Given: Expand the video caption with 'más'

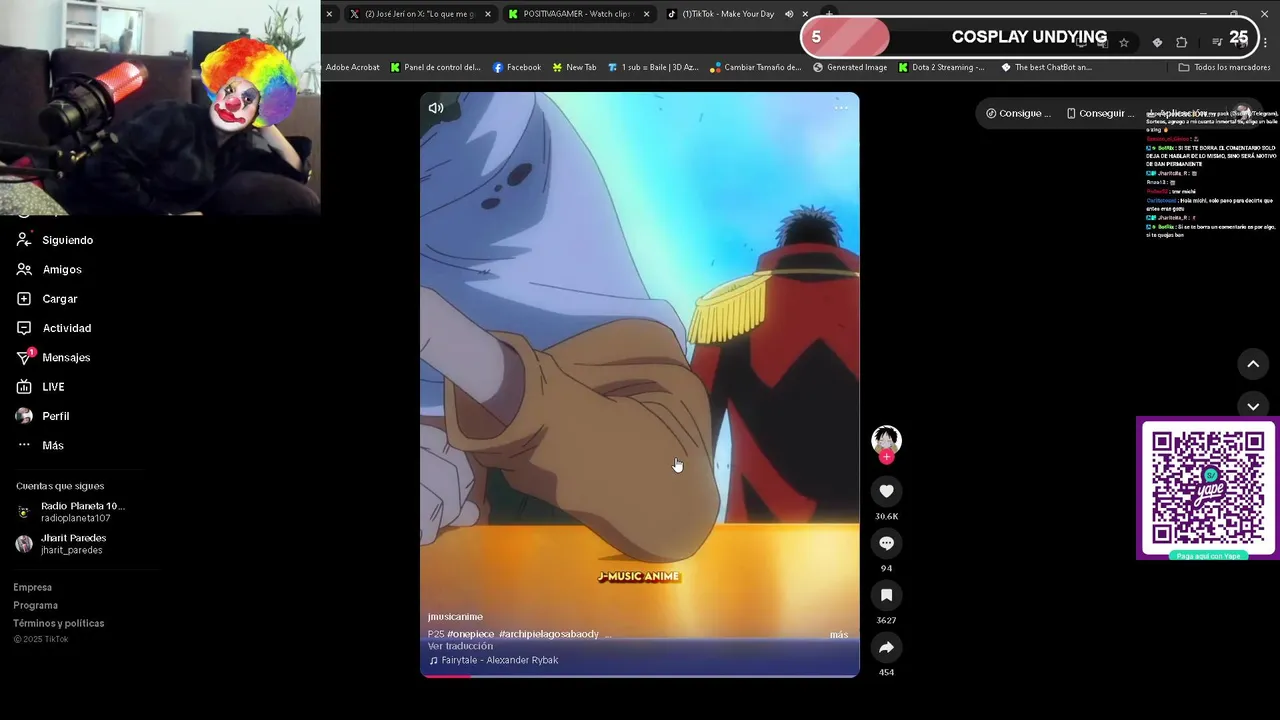Looking at the screenshot, I should point(838,634).
